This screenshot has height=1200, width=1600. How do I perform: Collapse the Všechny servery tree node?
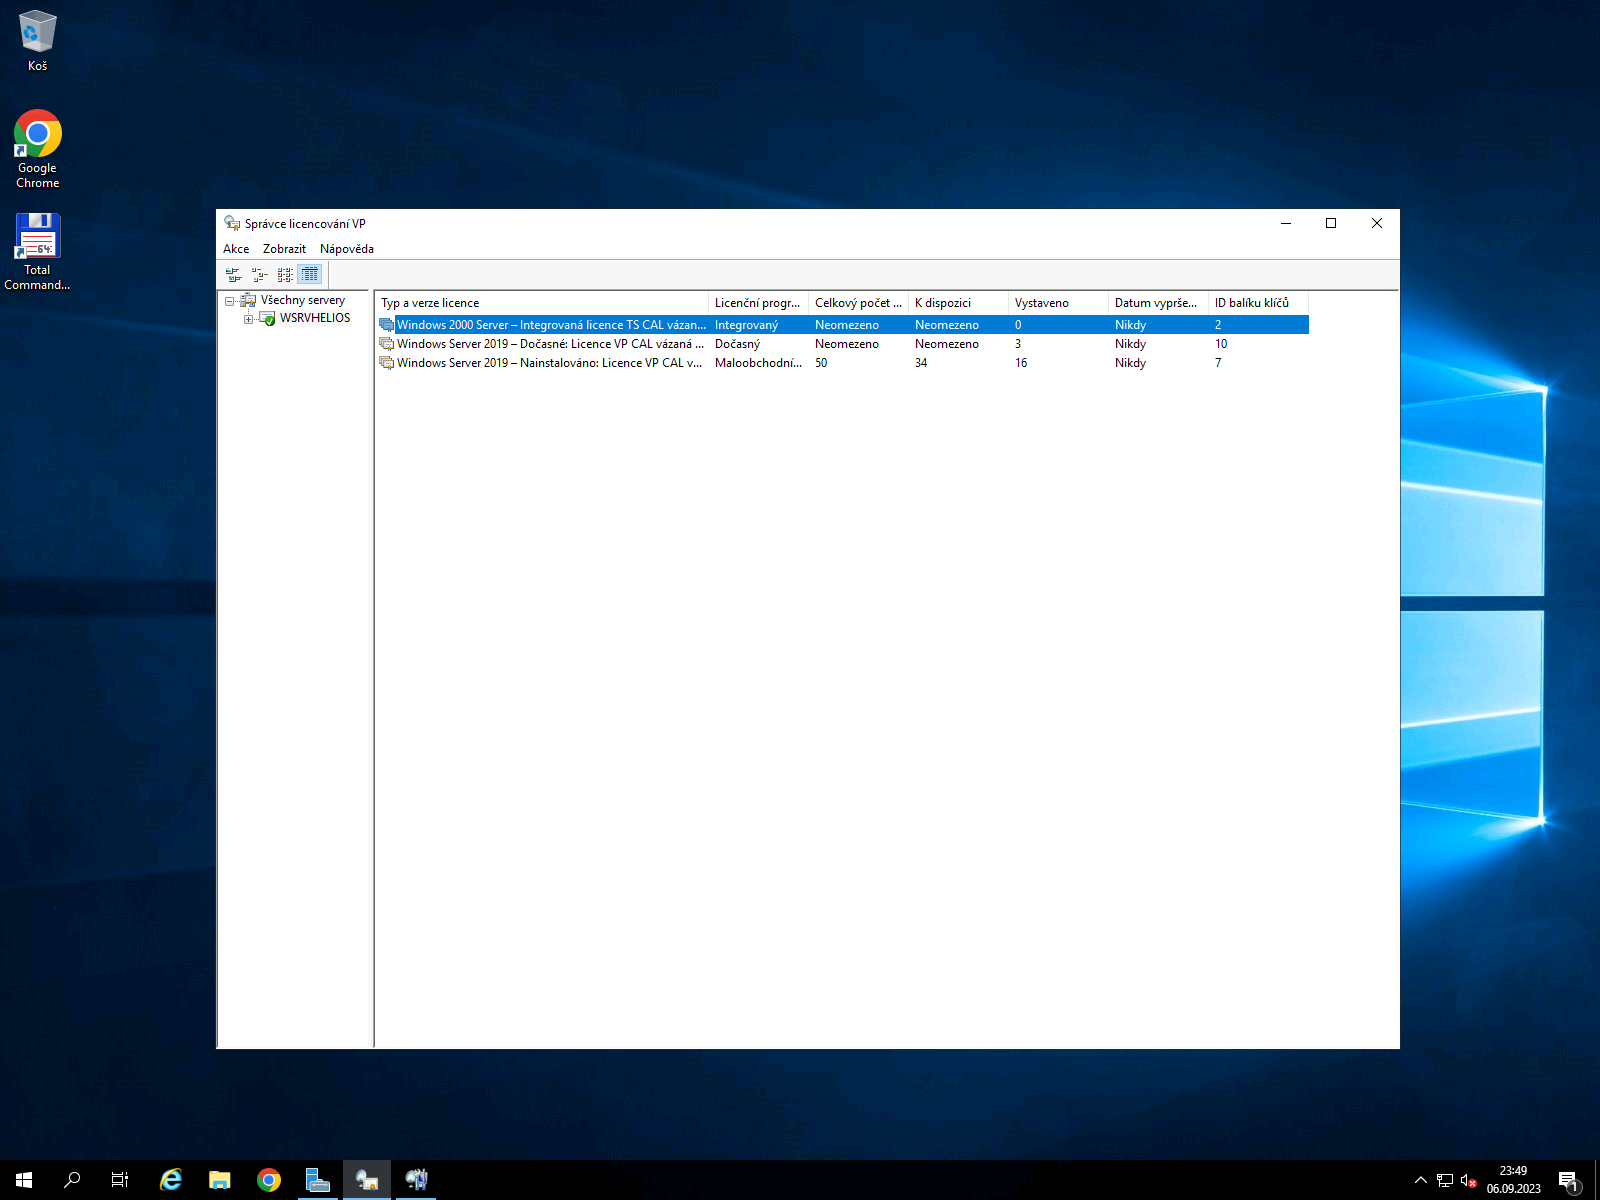coord(231,299)
